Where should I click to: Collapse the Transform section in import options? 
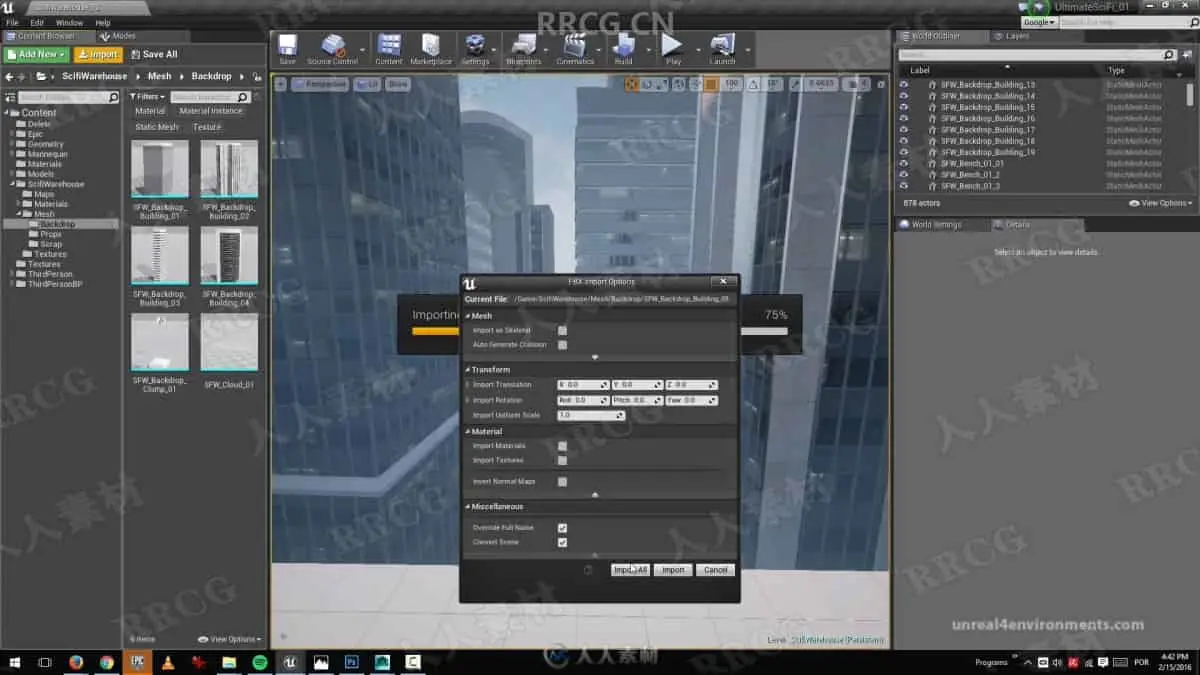(x=467, y=370)
